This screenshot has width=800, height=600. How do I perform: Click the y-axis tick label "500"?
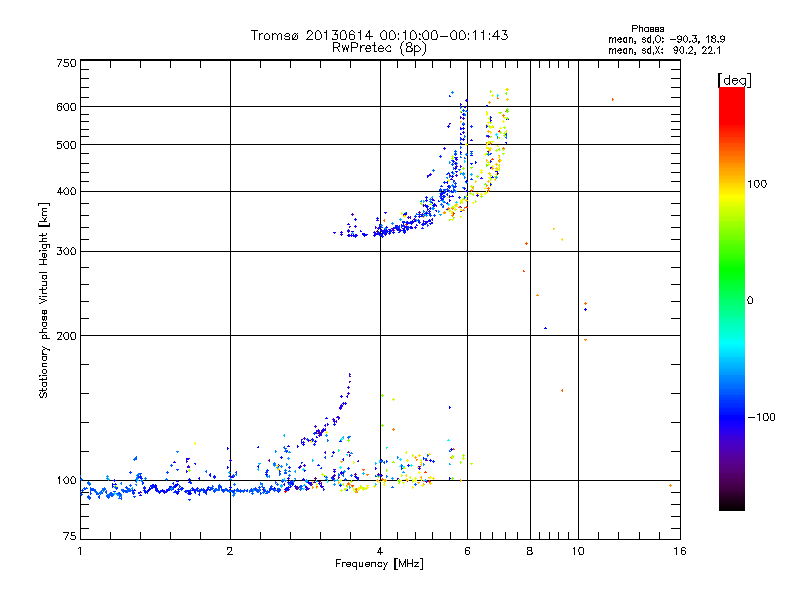(x=67, y=145)
